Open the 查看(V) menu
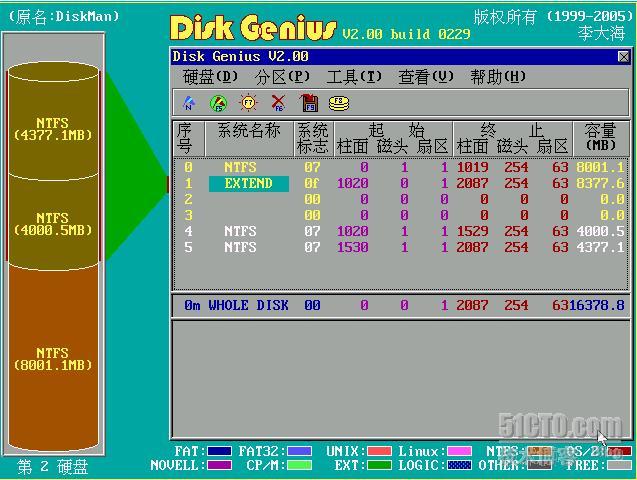Image resolution: width=637 pixels, height=480 pixels. 426,77
